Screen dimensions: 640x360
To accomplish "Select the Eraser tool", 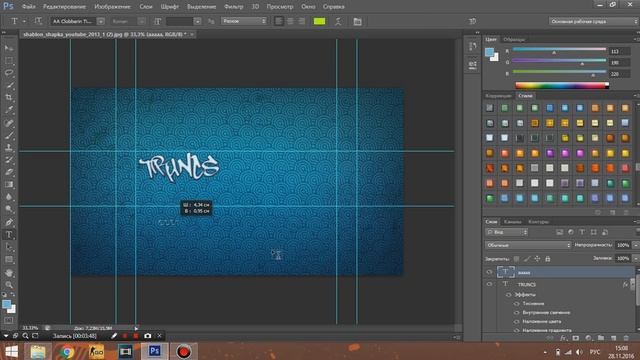I will pyautogui.click(x=9, y=172).
